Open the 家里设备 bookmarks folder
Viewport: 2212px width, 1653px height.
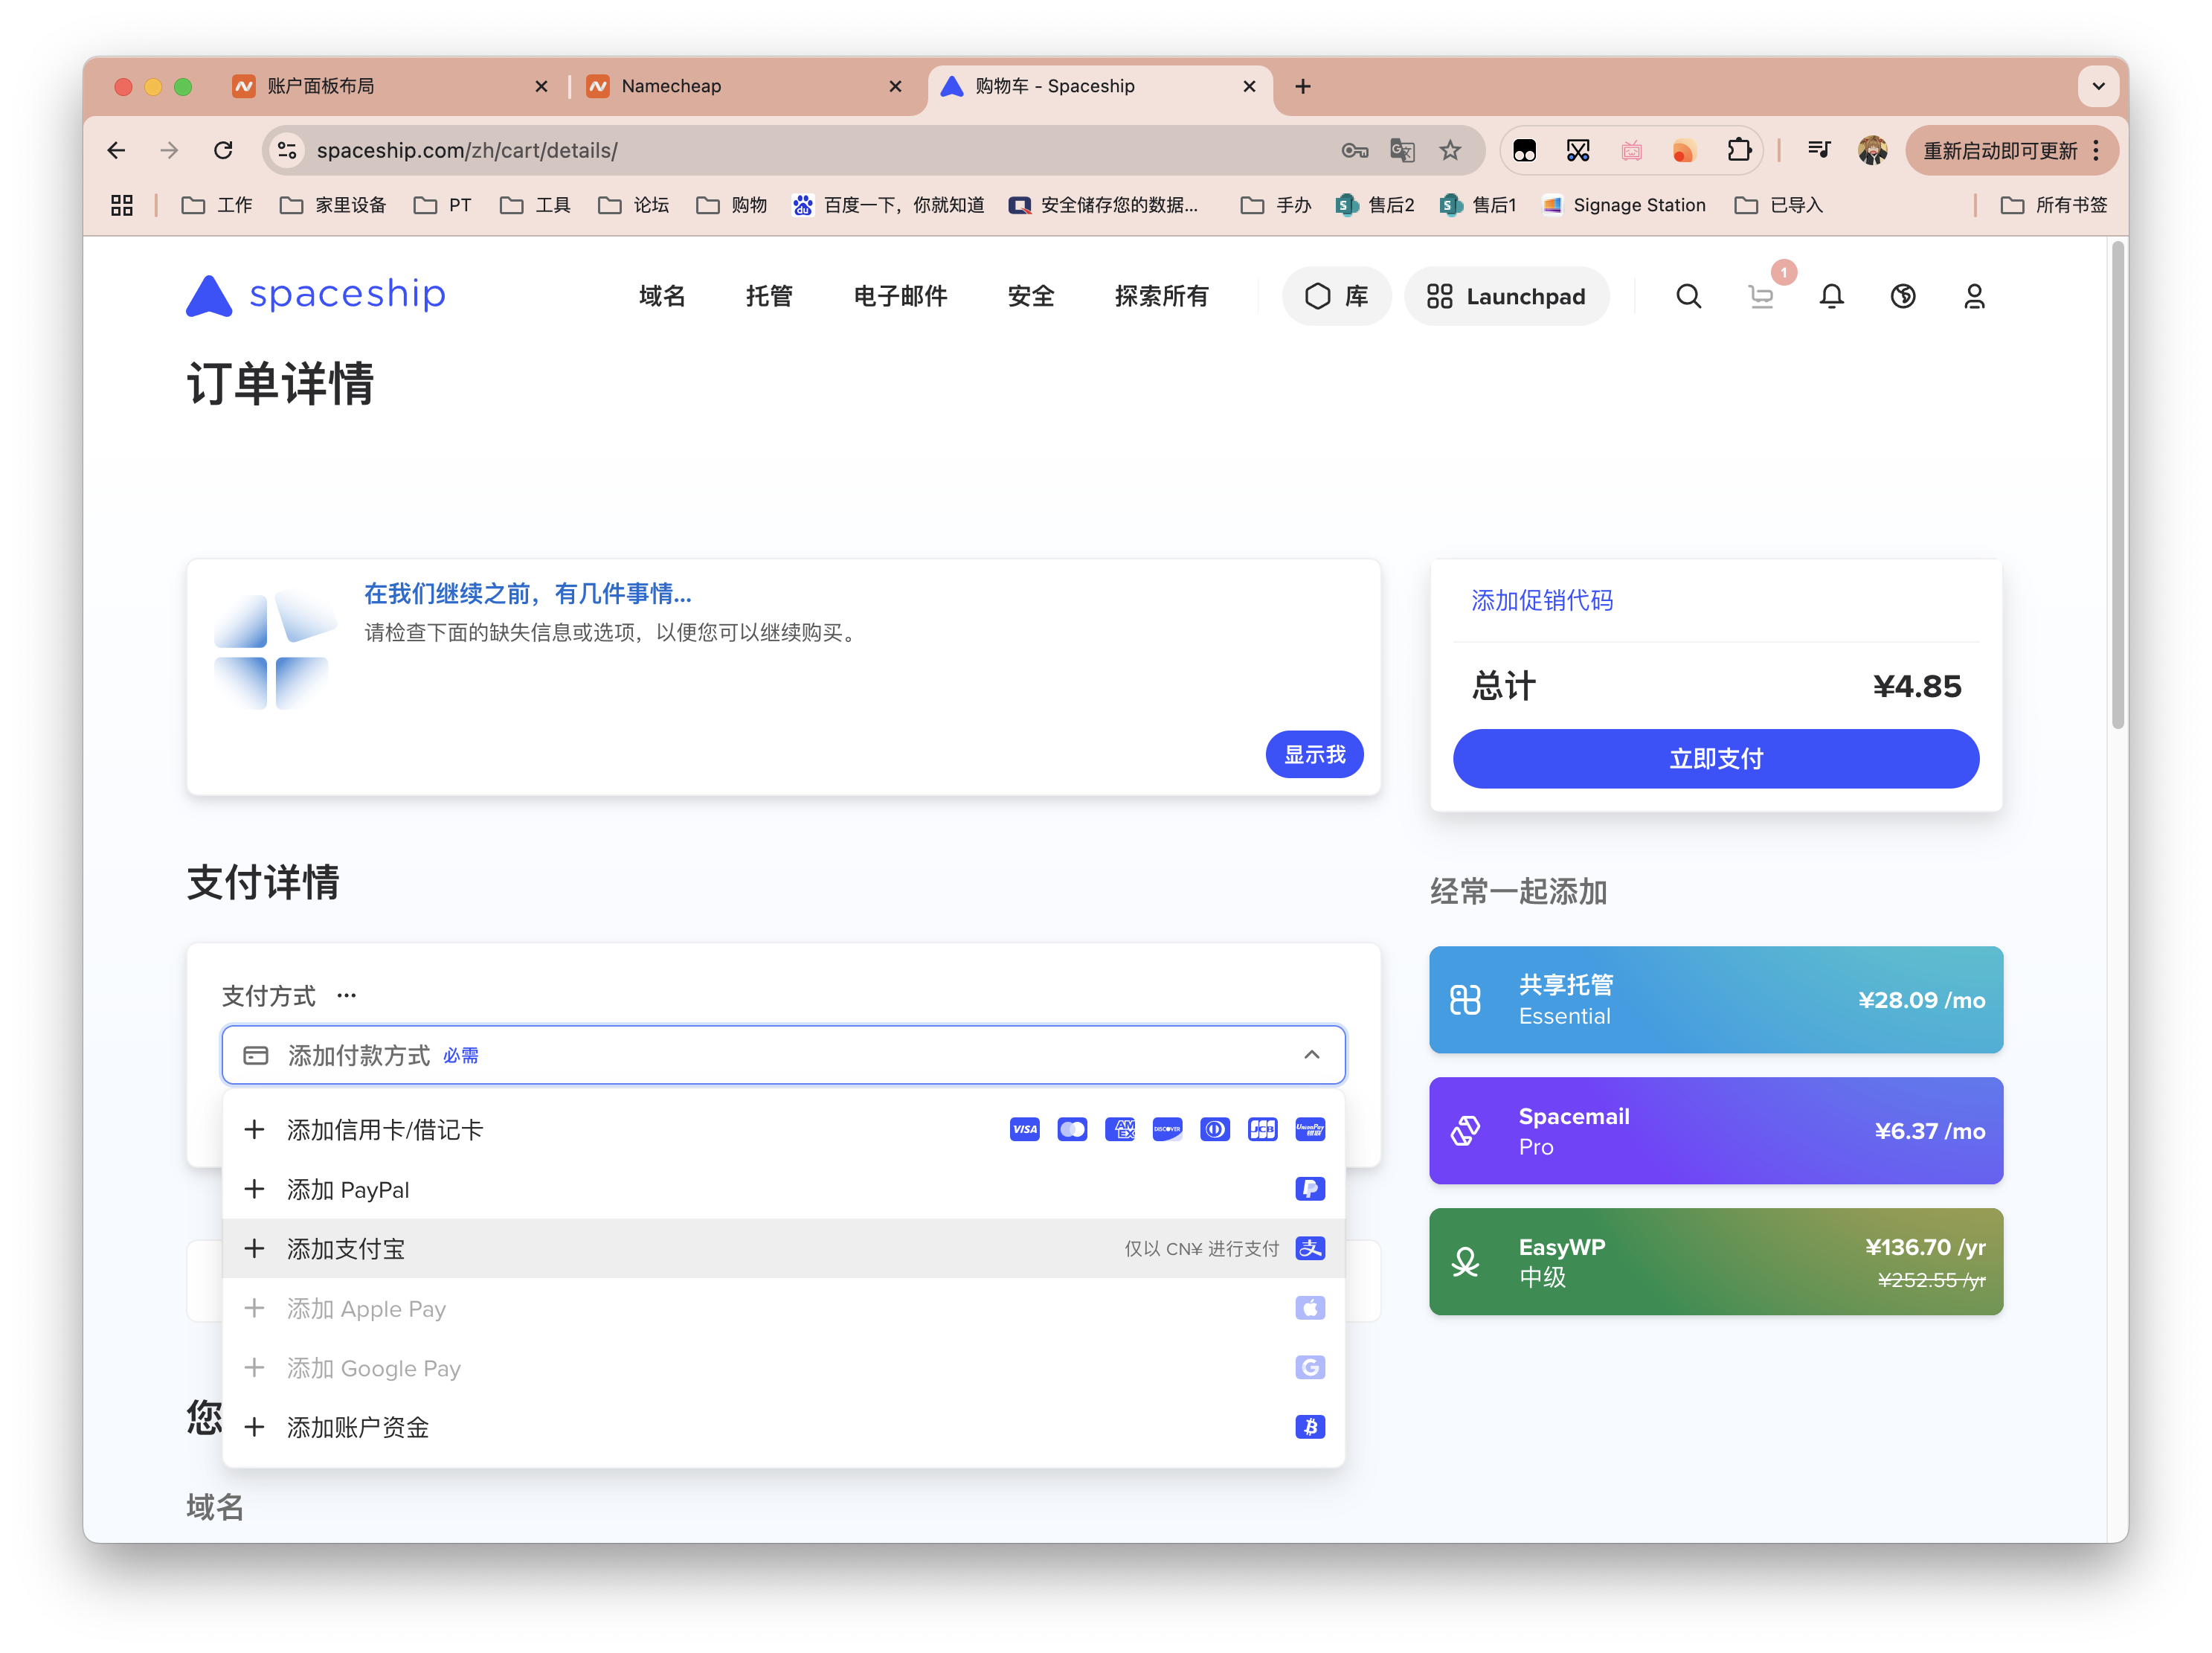tap(333, 205)
